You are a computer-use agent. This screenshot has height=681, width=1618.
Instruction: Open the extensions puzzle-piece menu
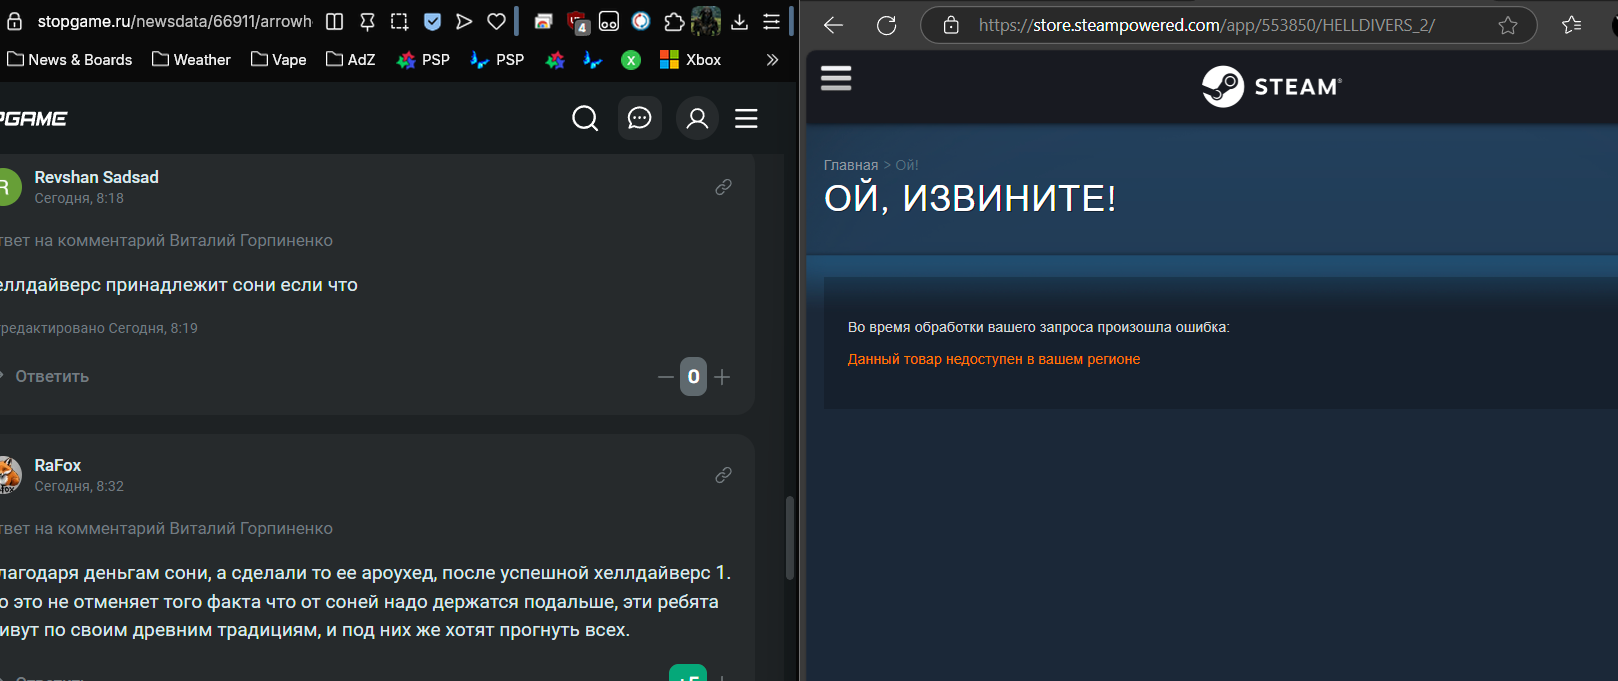674,21
